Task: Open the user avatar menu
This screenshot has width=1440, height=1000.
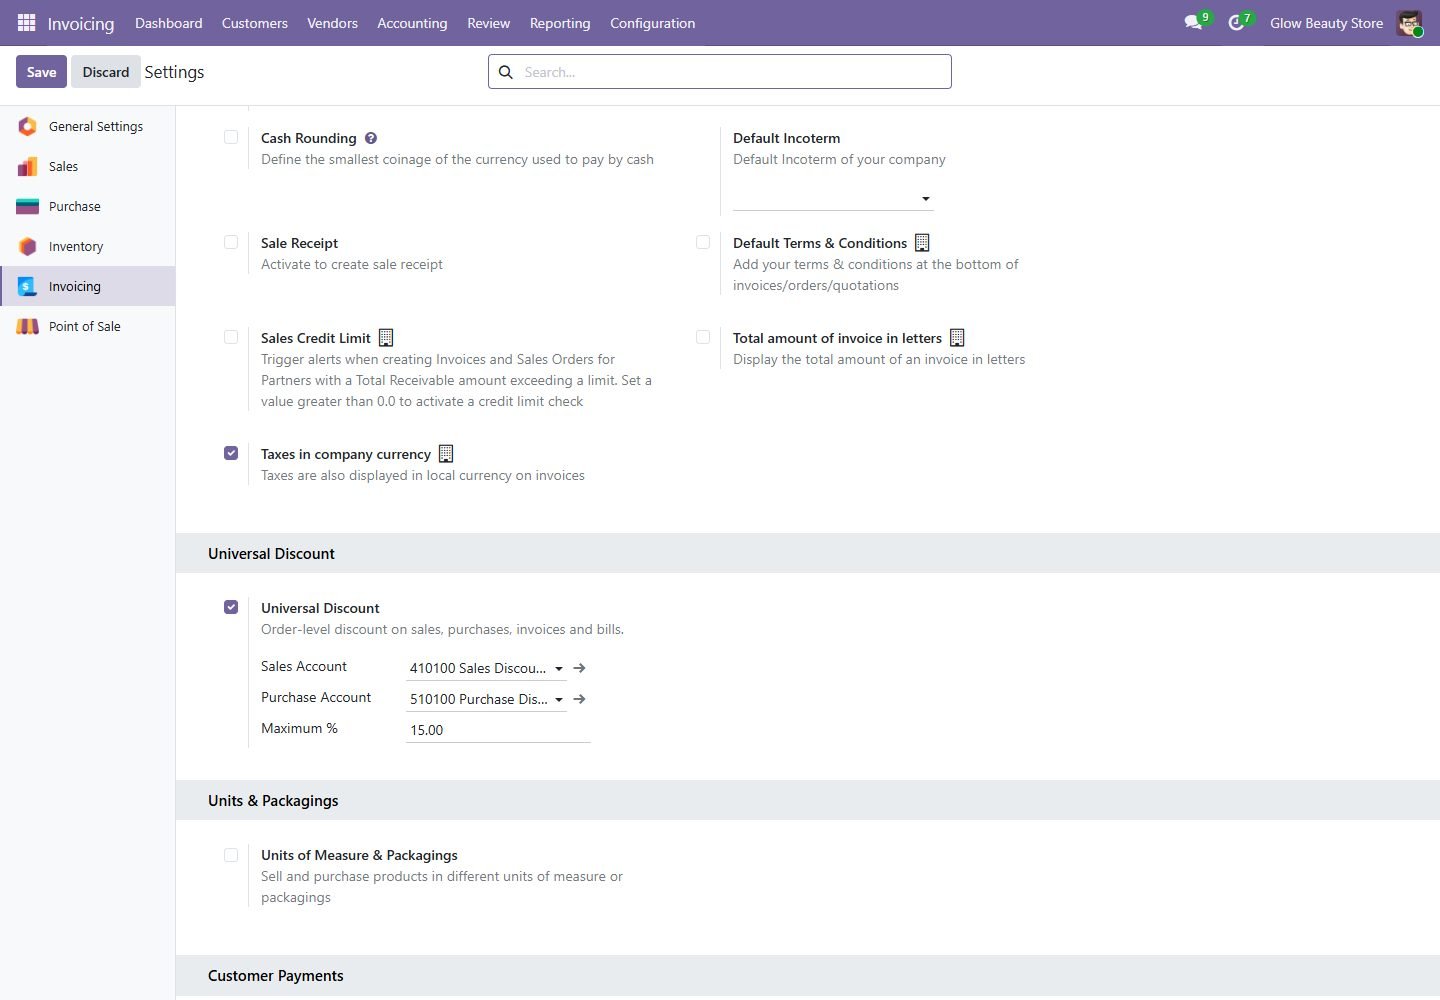Action: pos(1409,23)
